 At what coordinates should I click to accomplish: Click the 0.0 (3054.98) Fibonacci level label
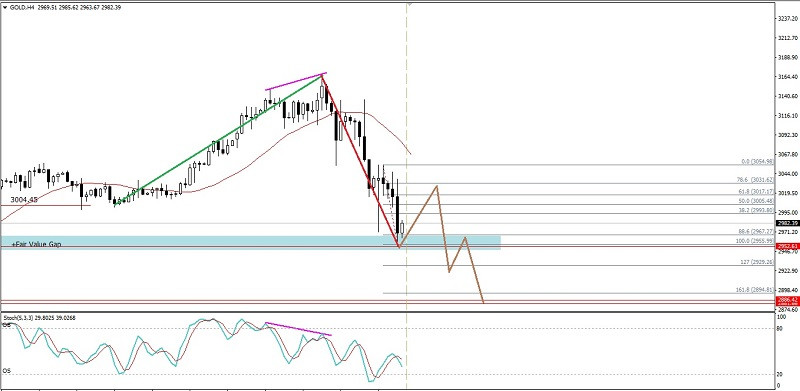[x=758, y=161]
